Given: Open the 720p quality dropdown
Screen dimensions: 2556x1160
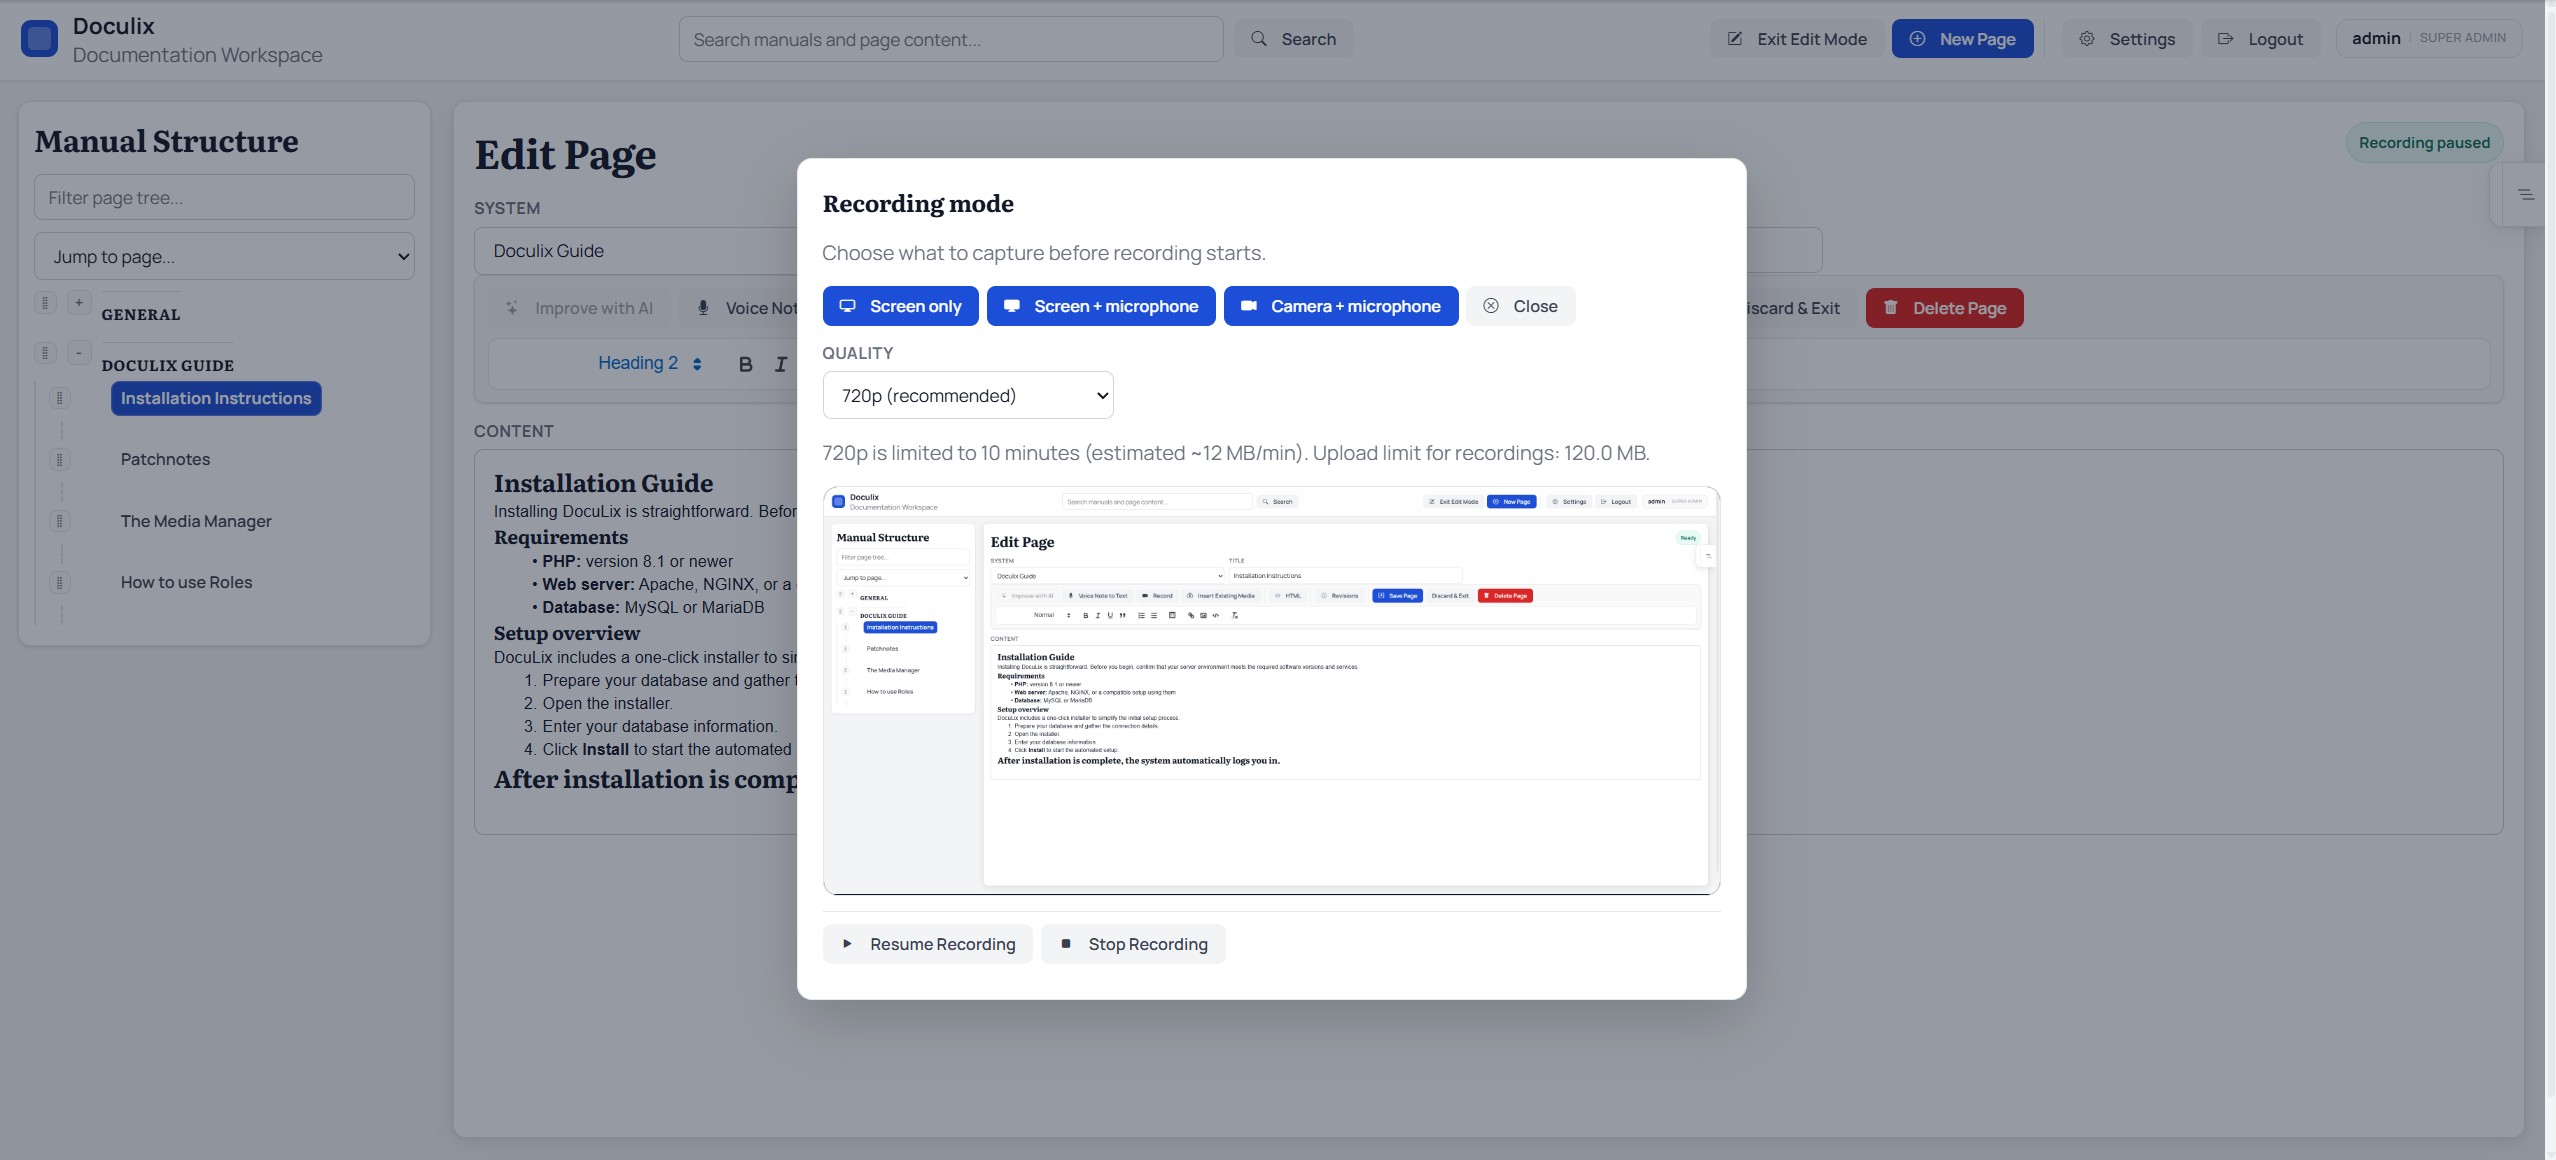Looking at the screenshot, I should [966, 395].
